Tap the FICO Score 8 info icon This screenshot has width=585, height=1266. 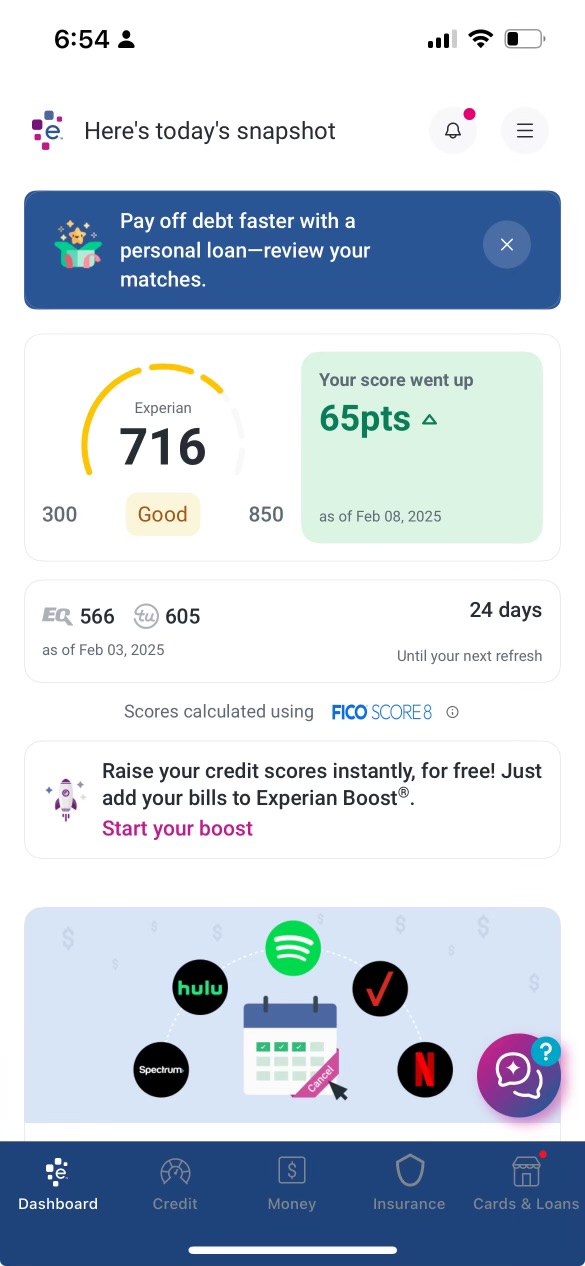point(452,713)
